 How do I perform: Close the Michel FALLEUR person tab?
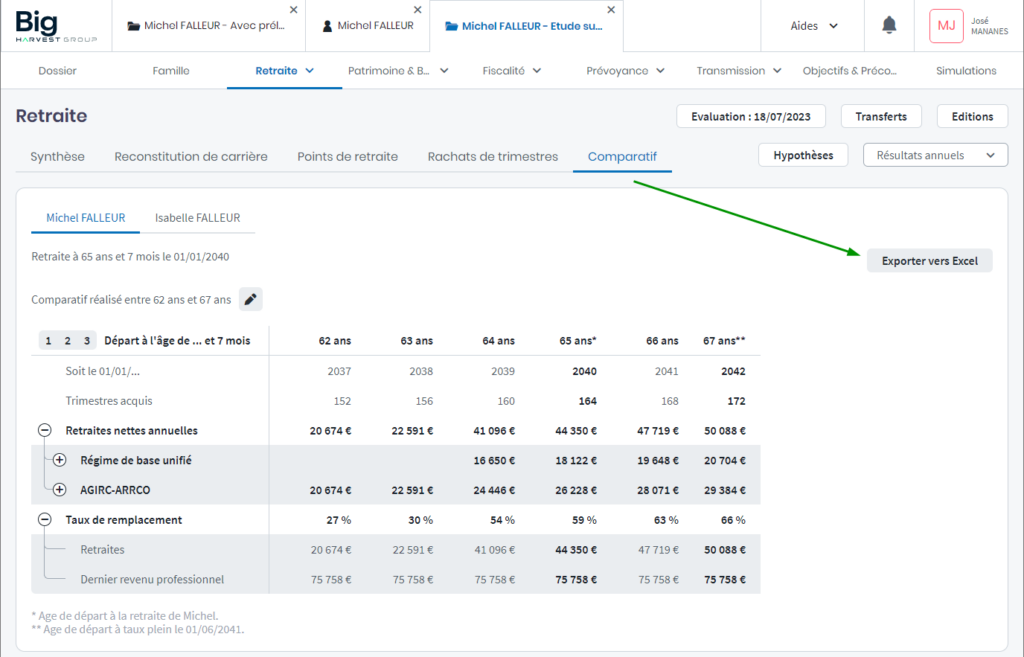pyautogui.click(x=418, y=9)
